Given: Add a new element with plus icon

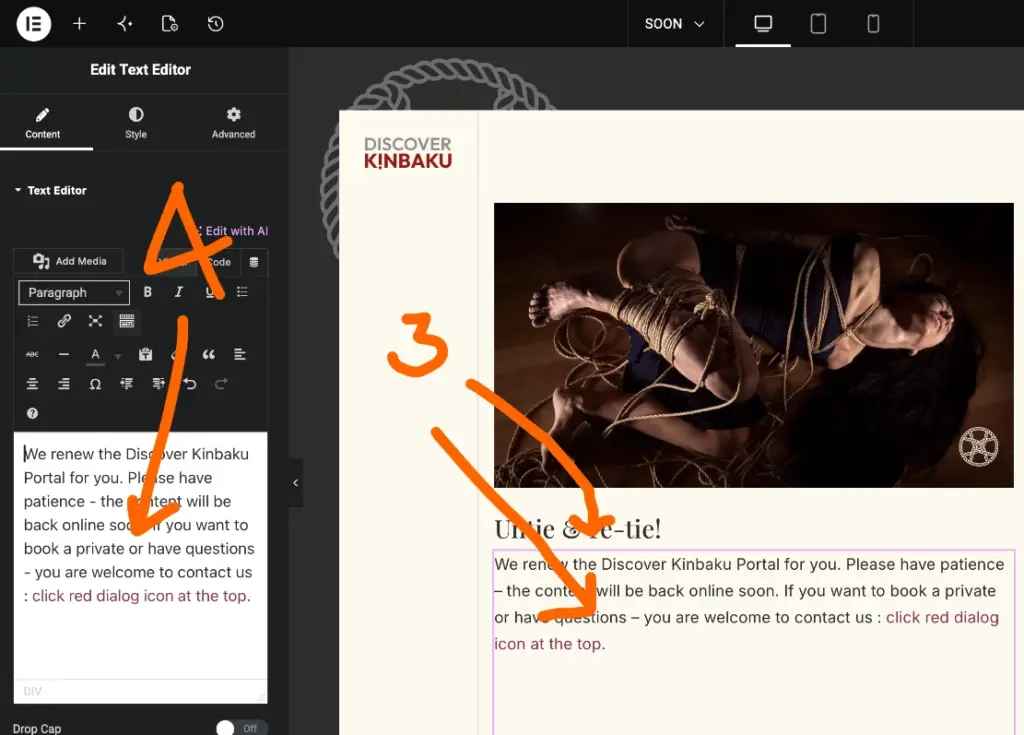Looking at the screenshot, I should point(79,24).
